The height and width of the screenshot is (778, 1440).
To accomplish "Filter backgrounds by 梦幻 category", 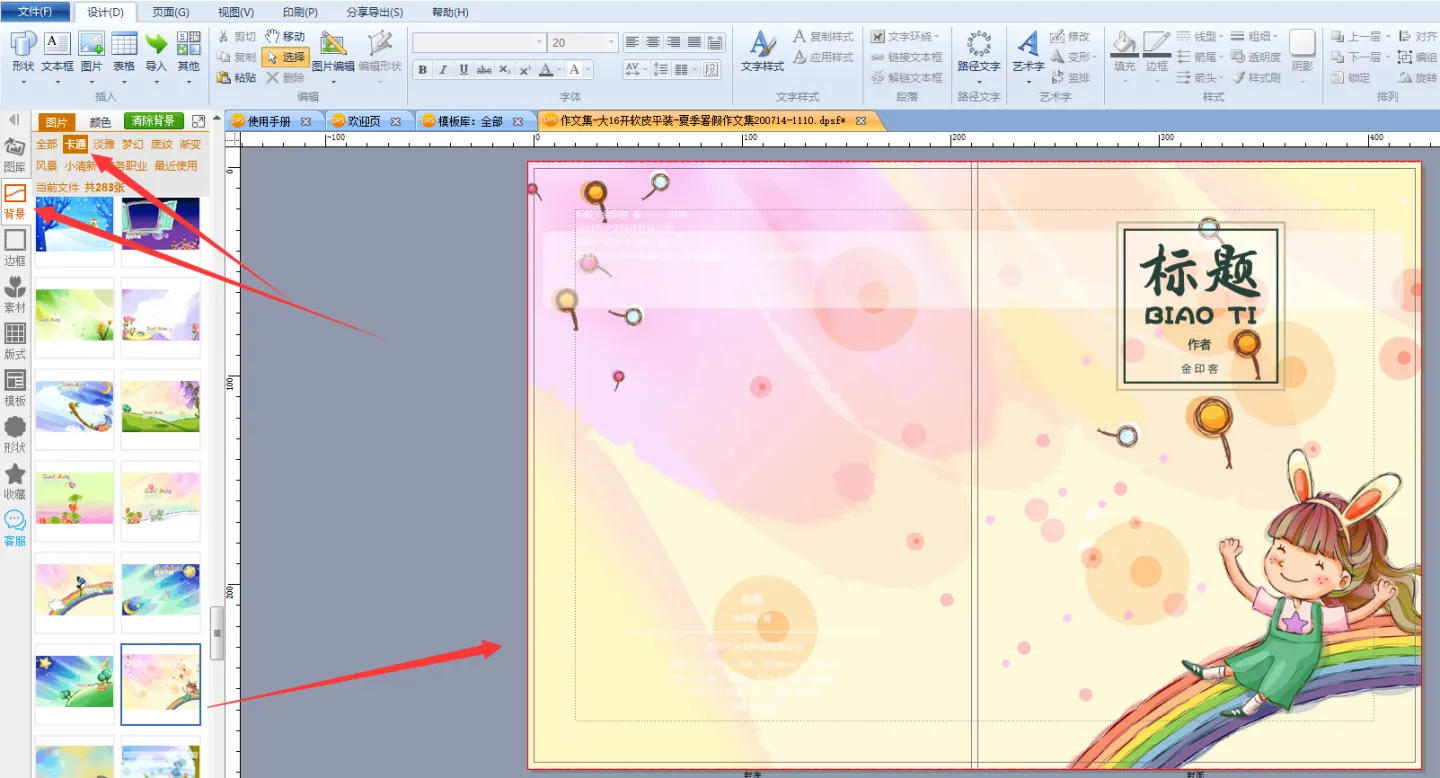I will pos(133,144).
